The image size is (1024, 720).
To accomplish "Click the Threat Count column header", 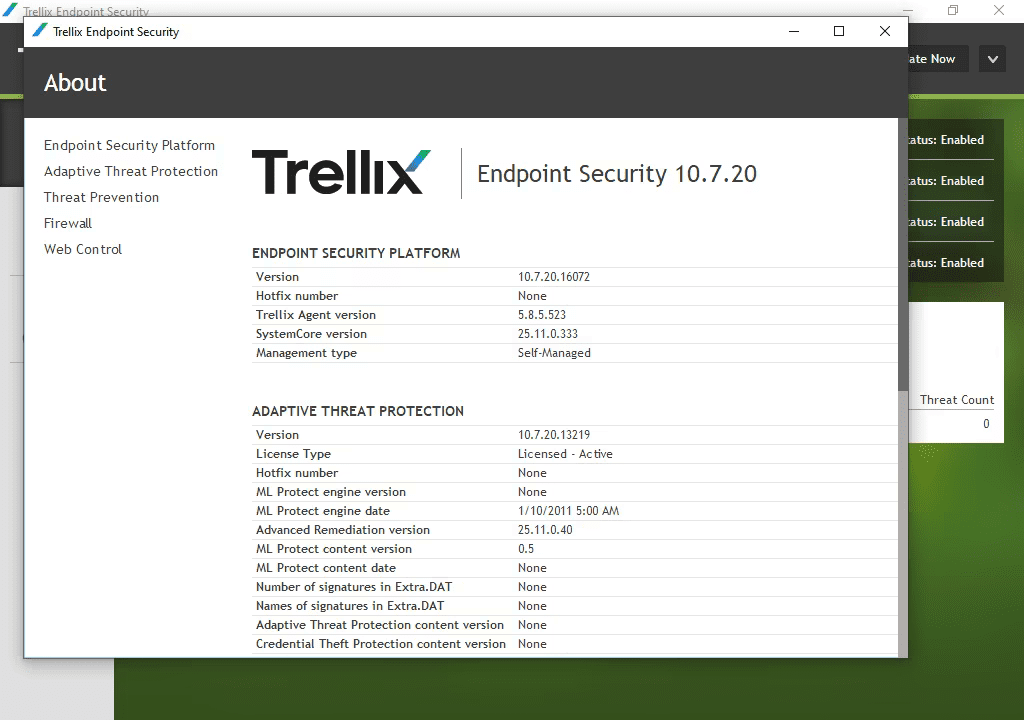I will click(956, 400).
